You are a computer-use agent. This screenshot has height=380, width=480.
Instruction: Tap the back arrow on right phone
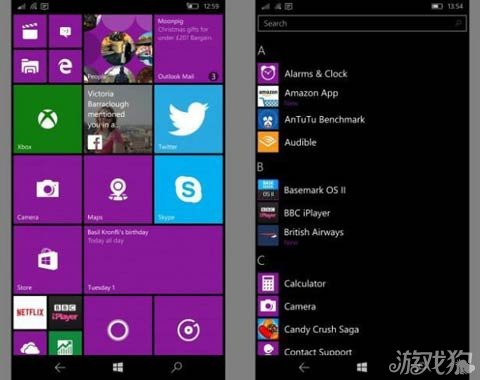tap(304, 368)
